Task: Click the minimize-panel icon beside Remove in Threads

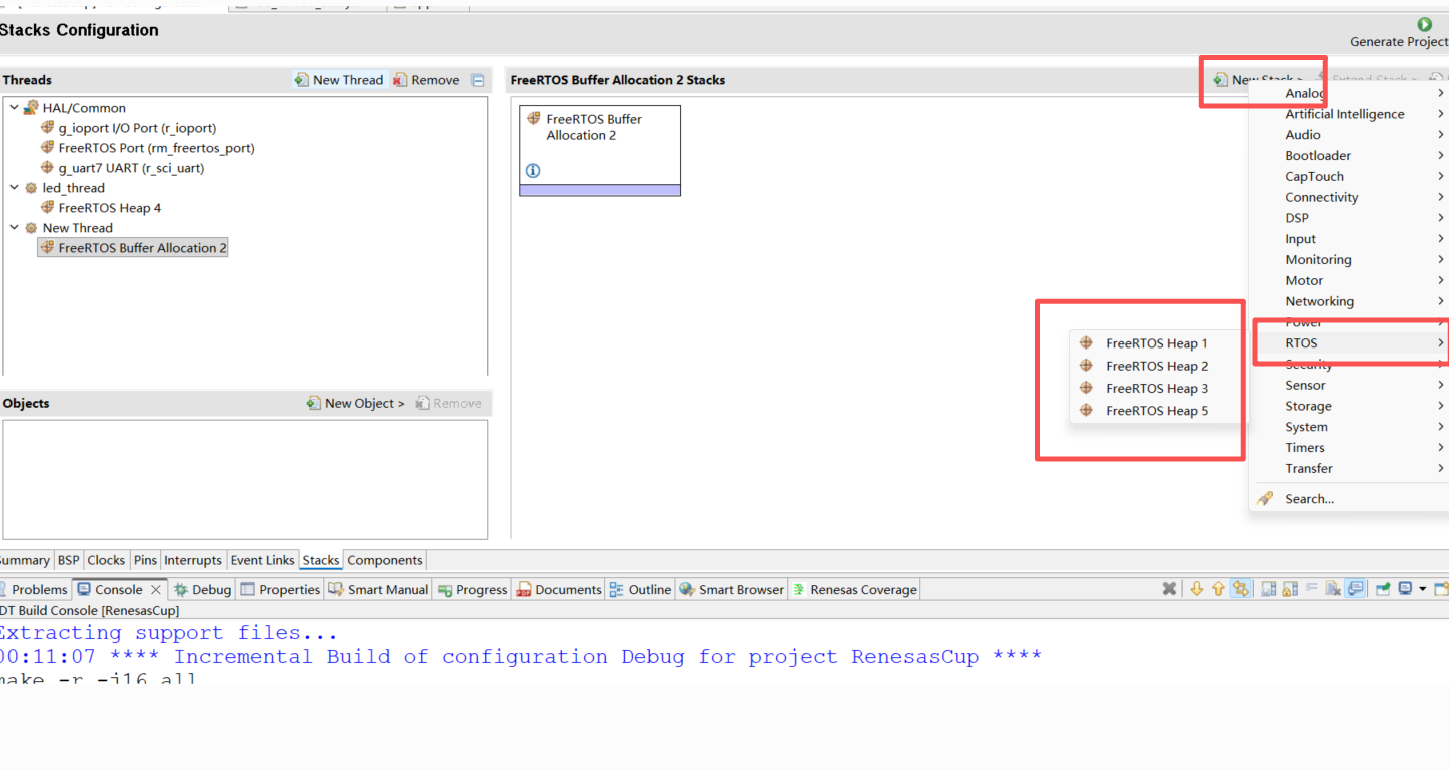Action: 478,80
